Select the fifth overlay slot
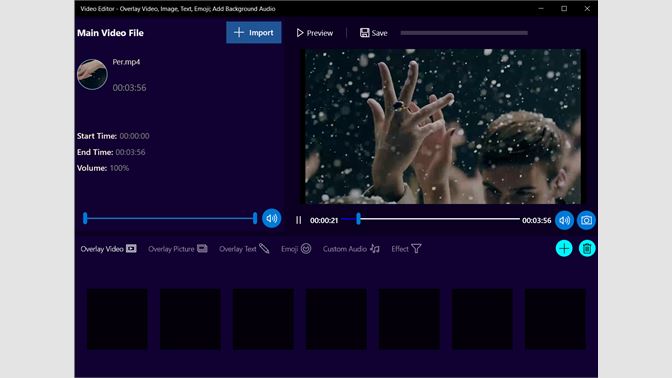Screen dimensions: 672x378 point(409,319)
